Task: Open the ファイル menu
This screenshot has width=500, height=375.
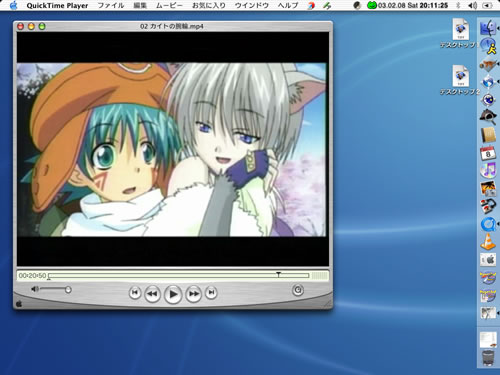Action: click(111, 6)
